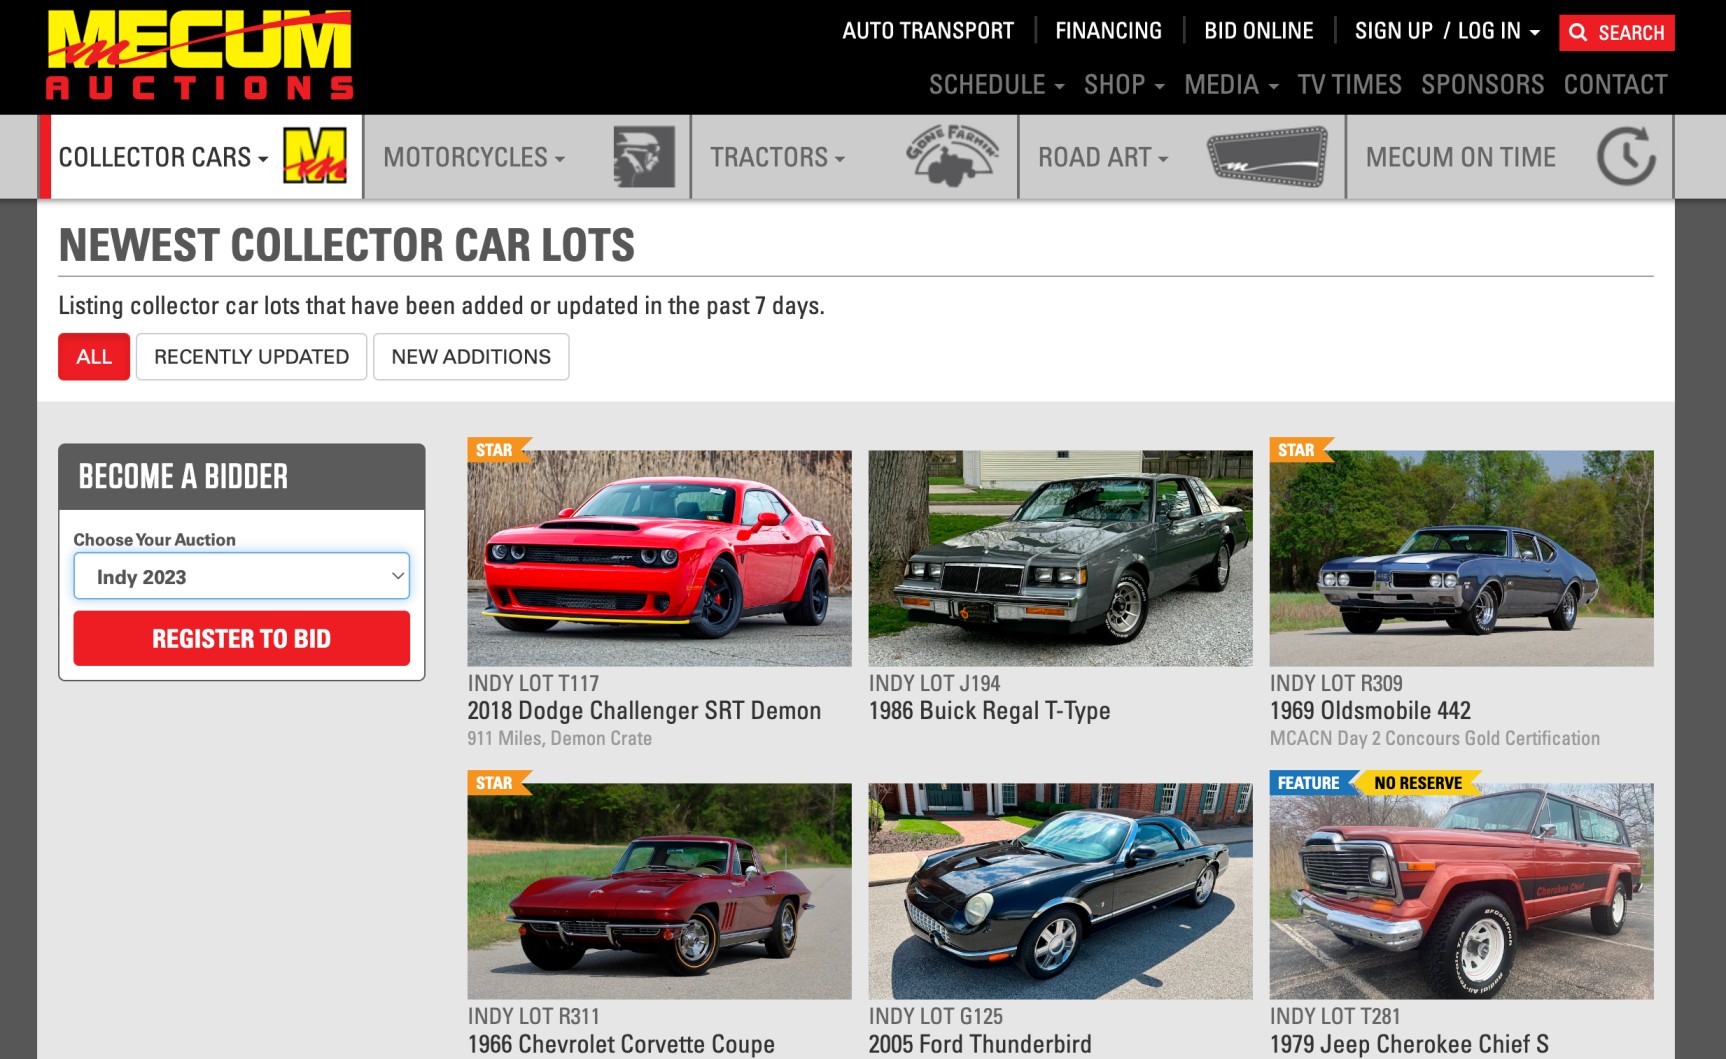1726x1059 pixels.
Task: Open maroon Corvette Coupe photo
Action: 659,891
